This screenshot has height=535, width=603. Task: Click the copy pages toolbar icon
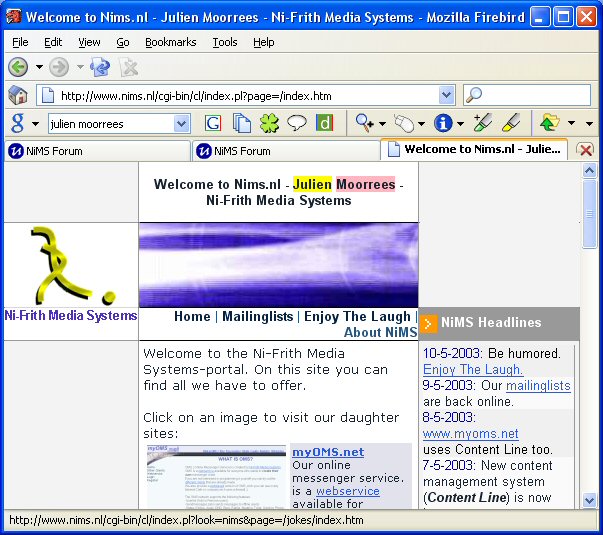click(242, 123)
